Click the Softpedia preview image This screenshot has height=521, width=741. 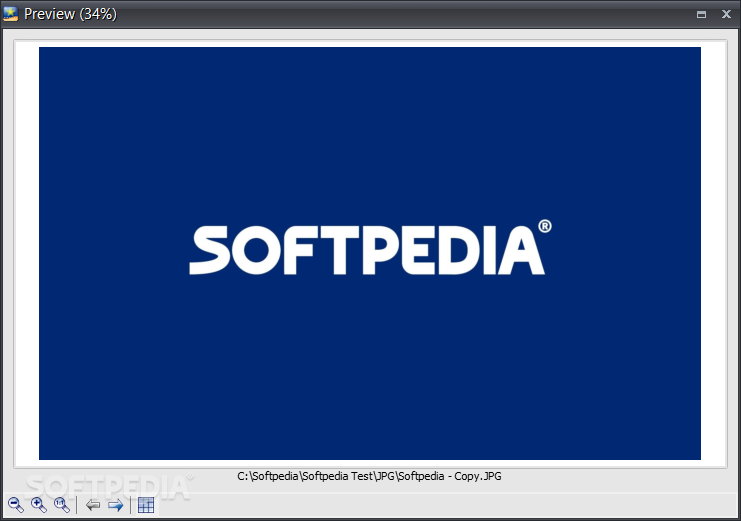click(x=370, y=253)
